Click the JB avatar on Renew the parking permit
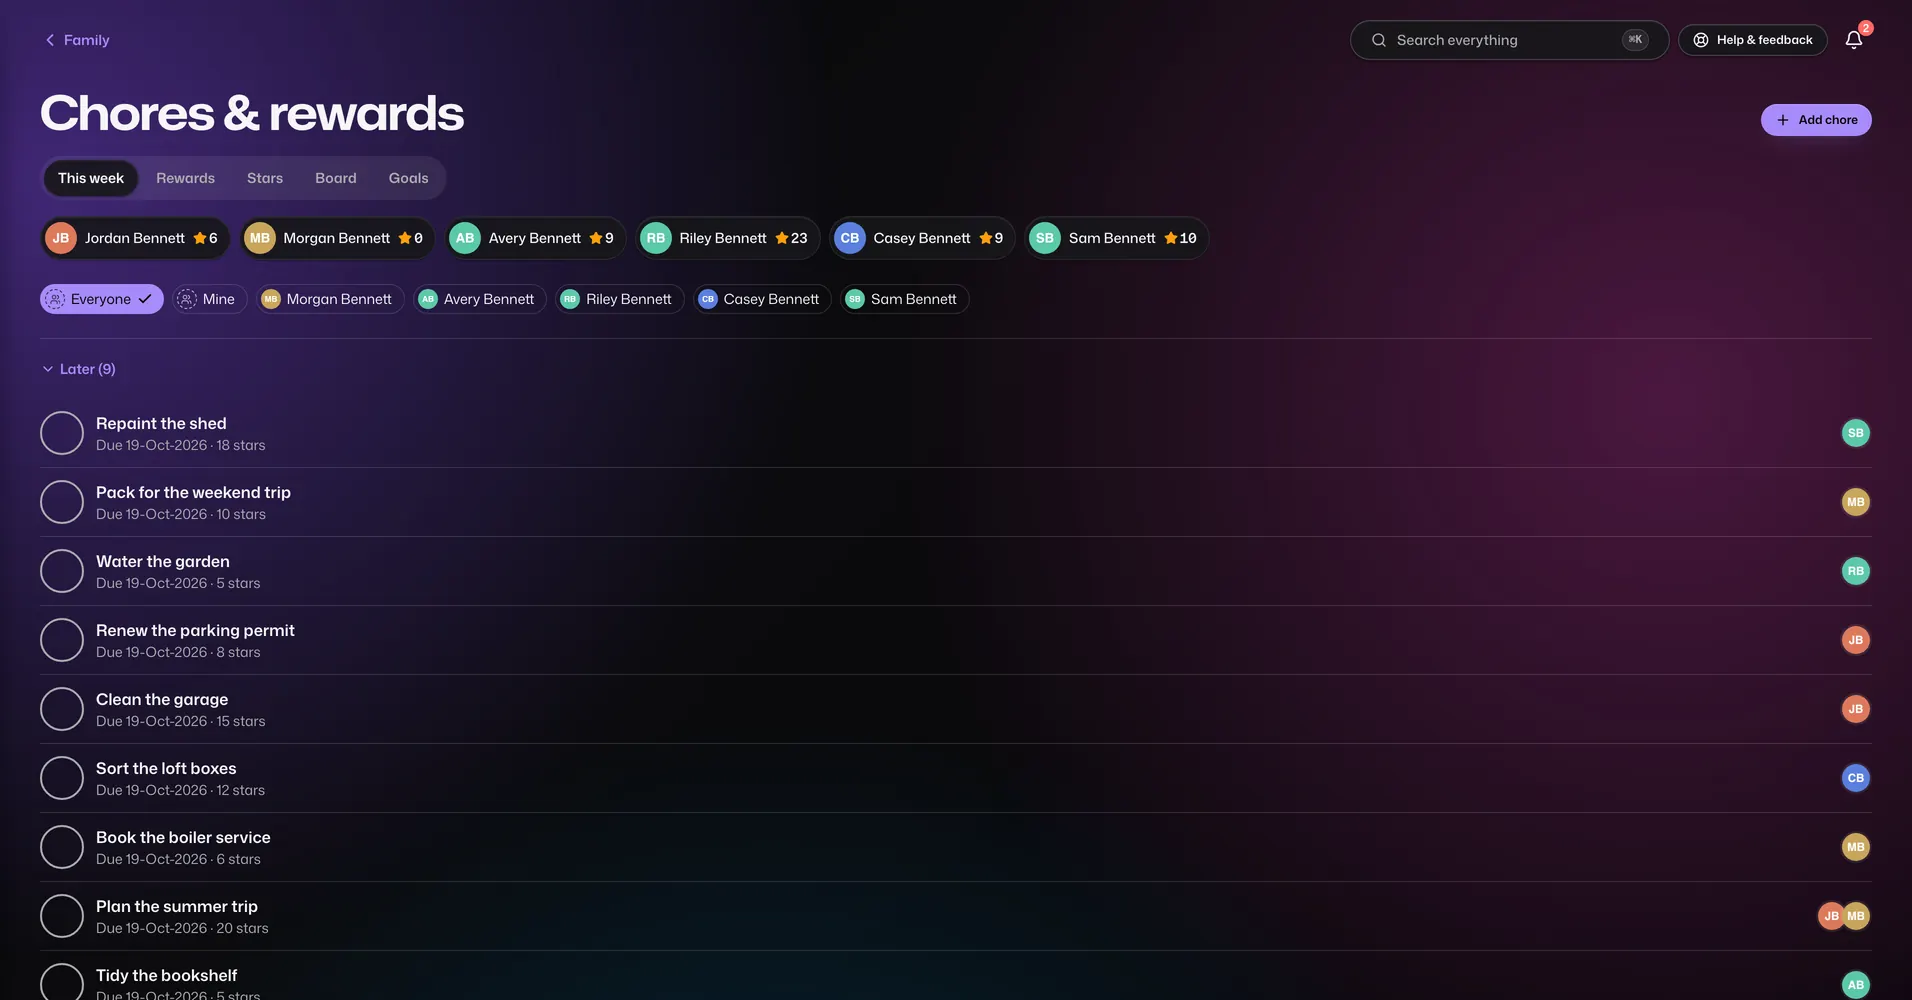 pos(1856,640)
